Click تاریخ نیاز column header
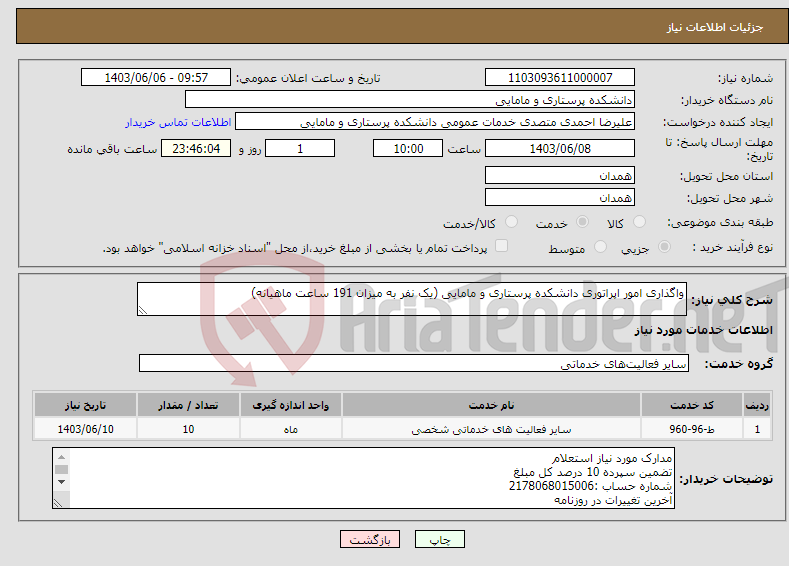This screenshot has width=789, height=566. point(86,405)
